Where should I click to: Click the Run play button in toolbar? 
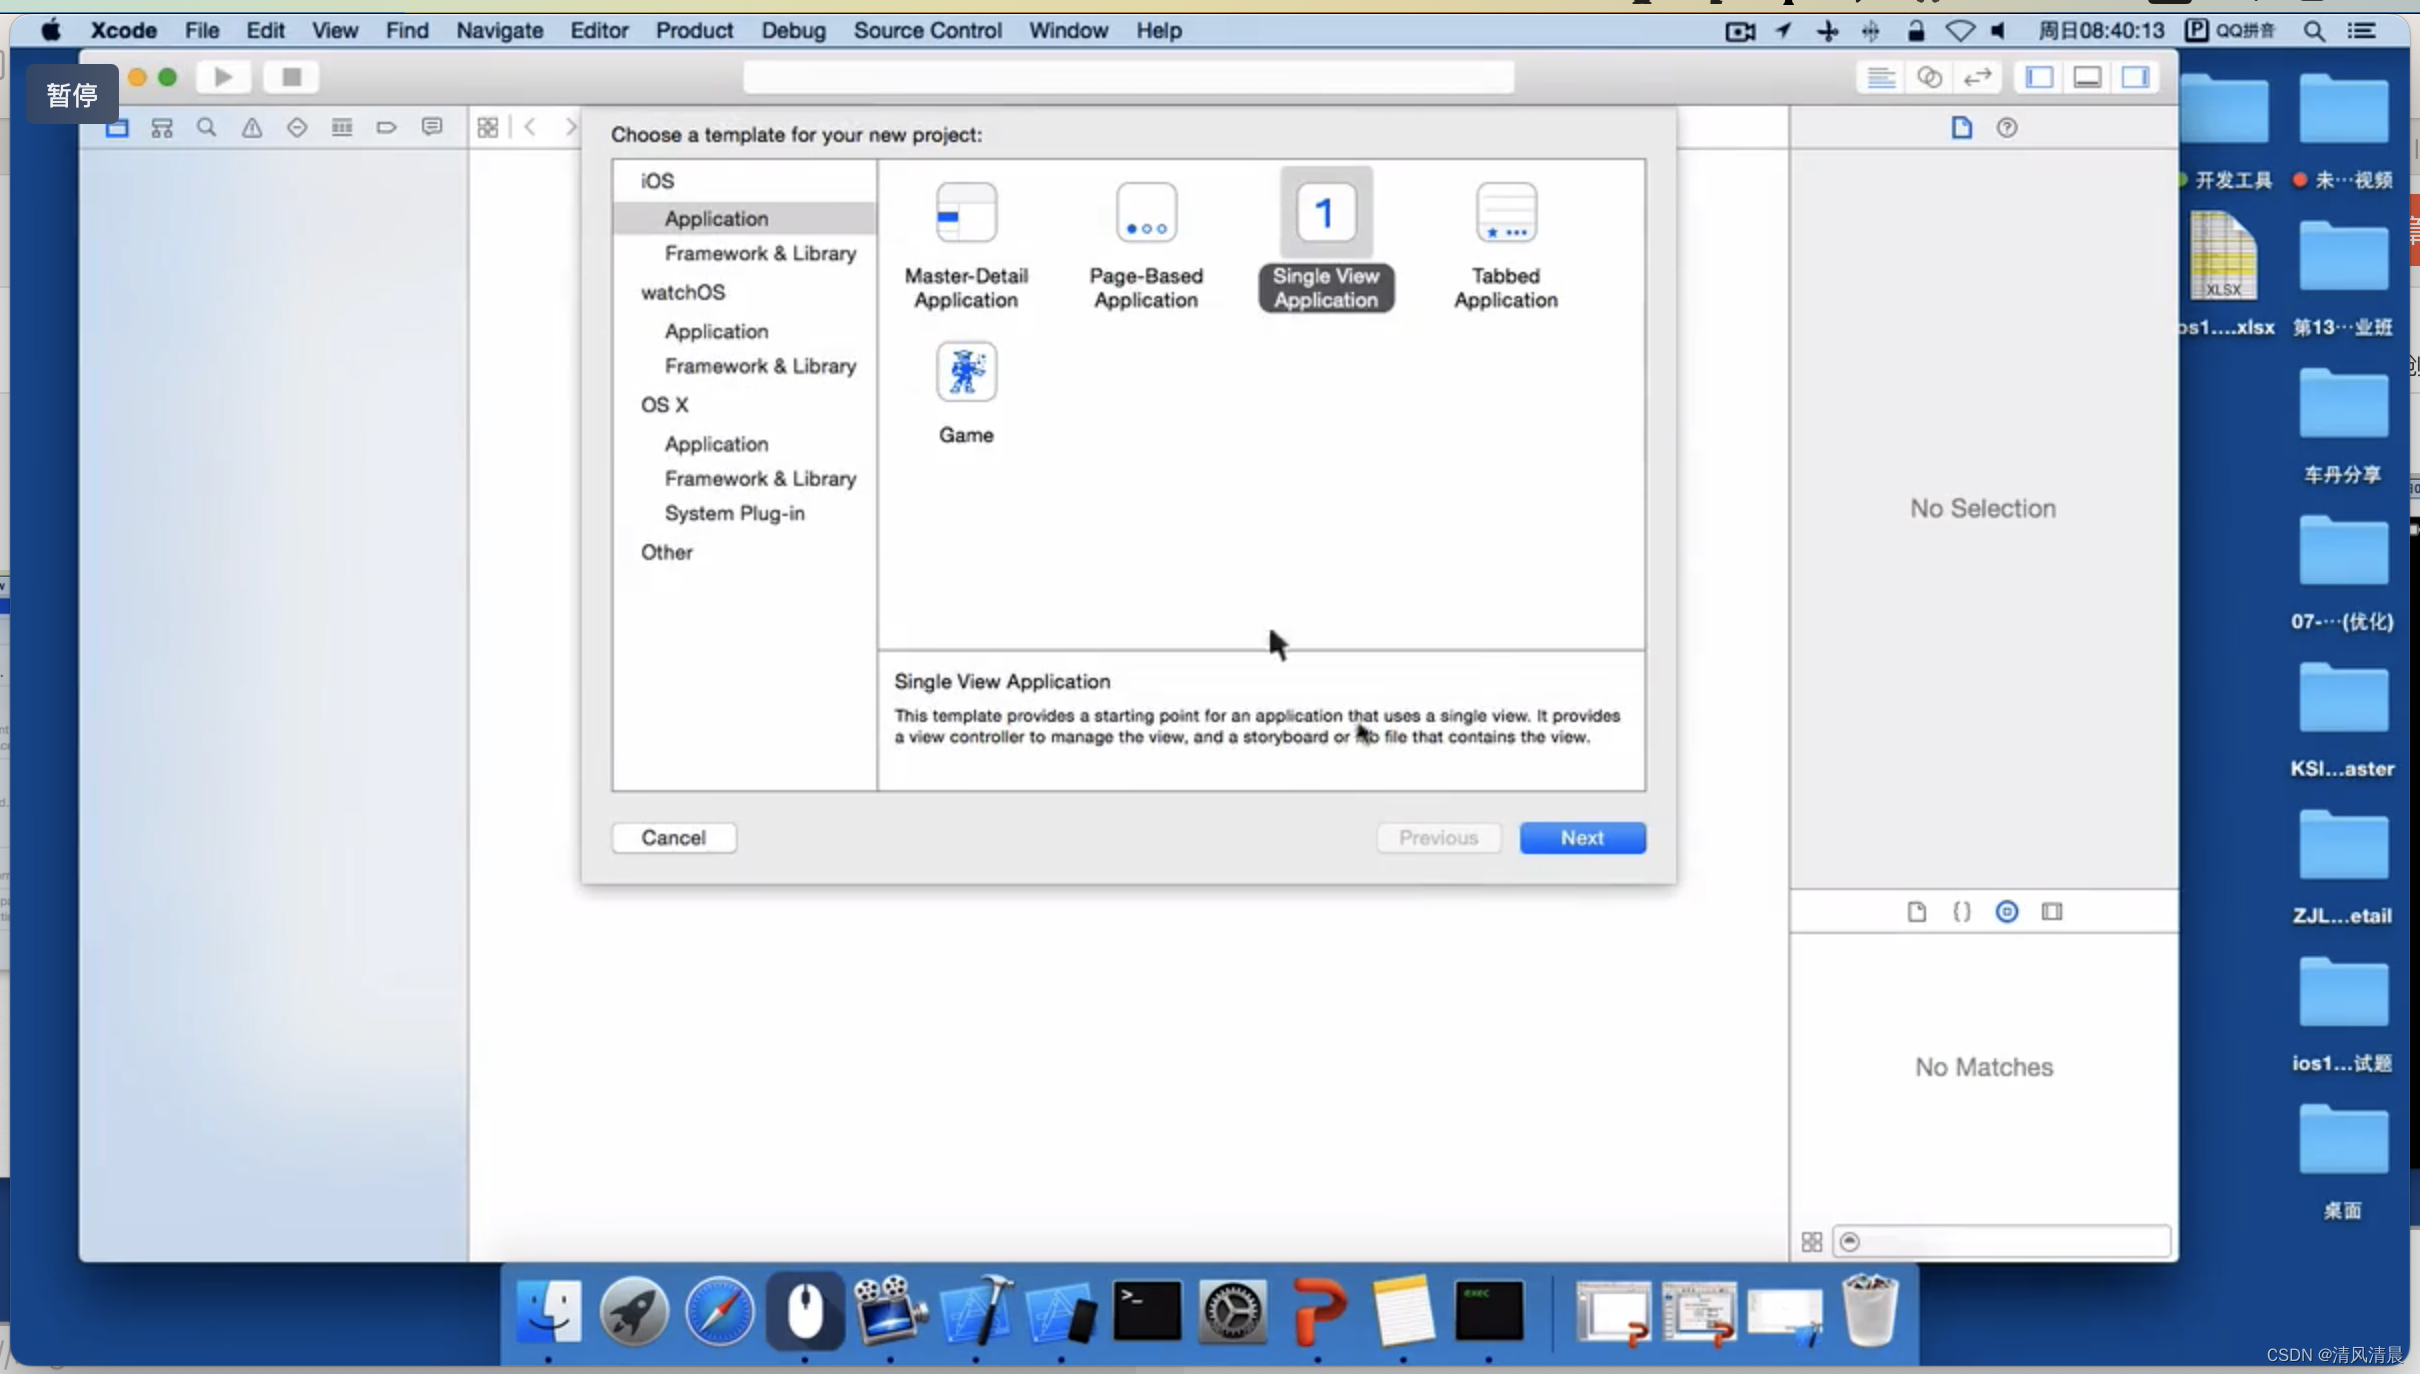224,77
